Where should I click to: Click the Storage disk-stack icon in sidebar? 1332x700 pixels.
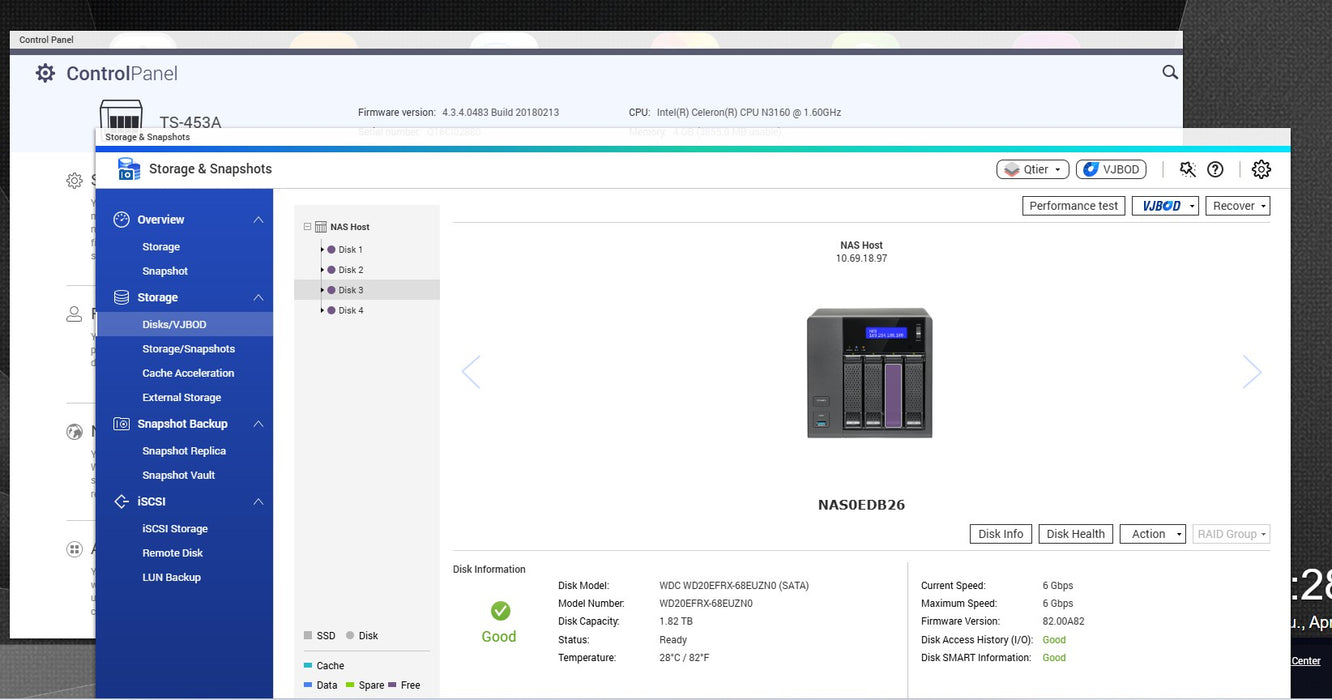(122, 297)
